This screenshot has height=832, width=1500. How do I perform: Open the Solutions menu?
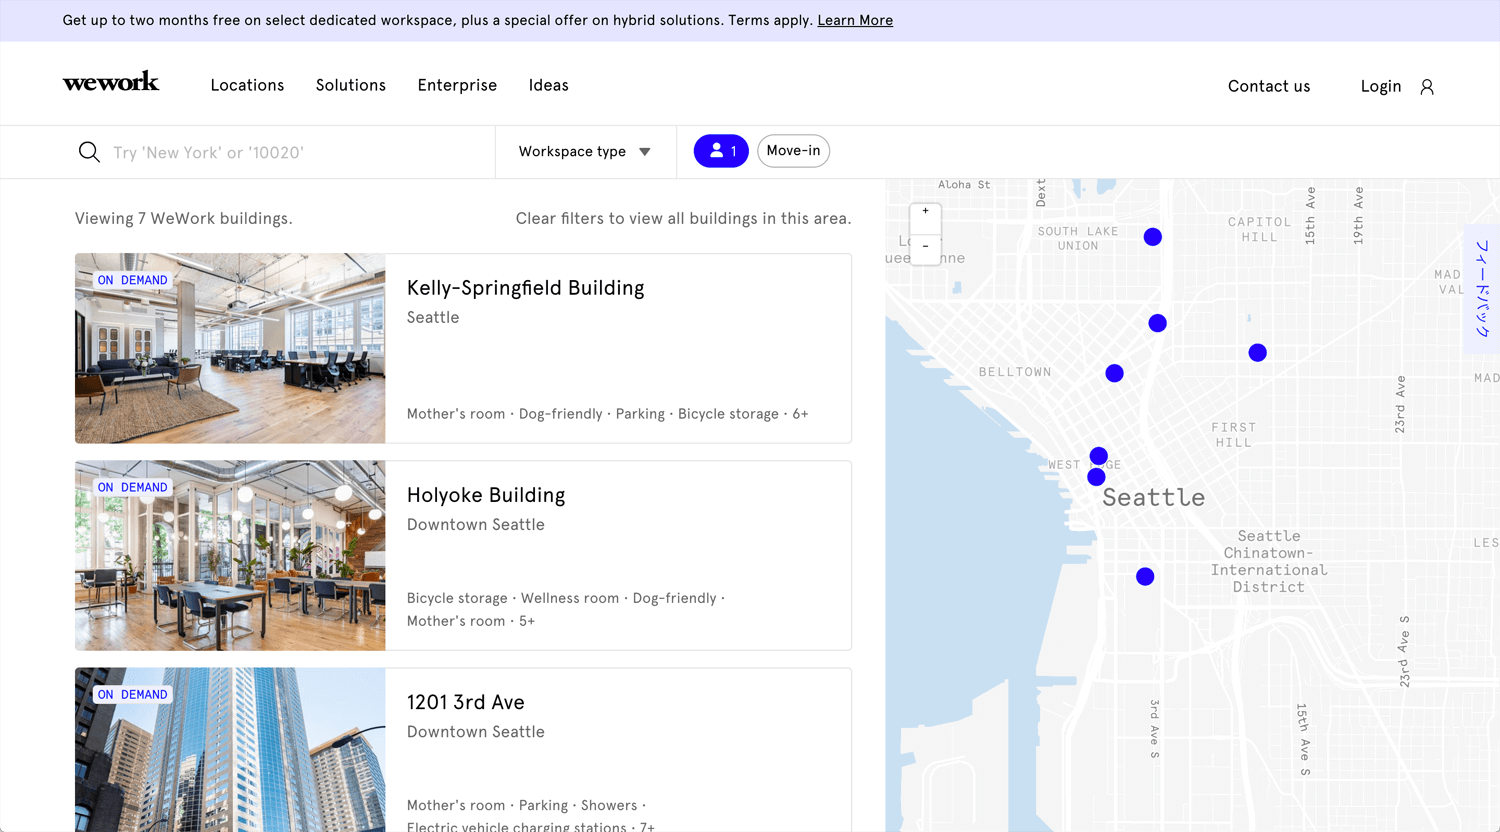click(351, 86)
